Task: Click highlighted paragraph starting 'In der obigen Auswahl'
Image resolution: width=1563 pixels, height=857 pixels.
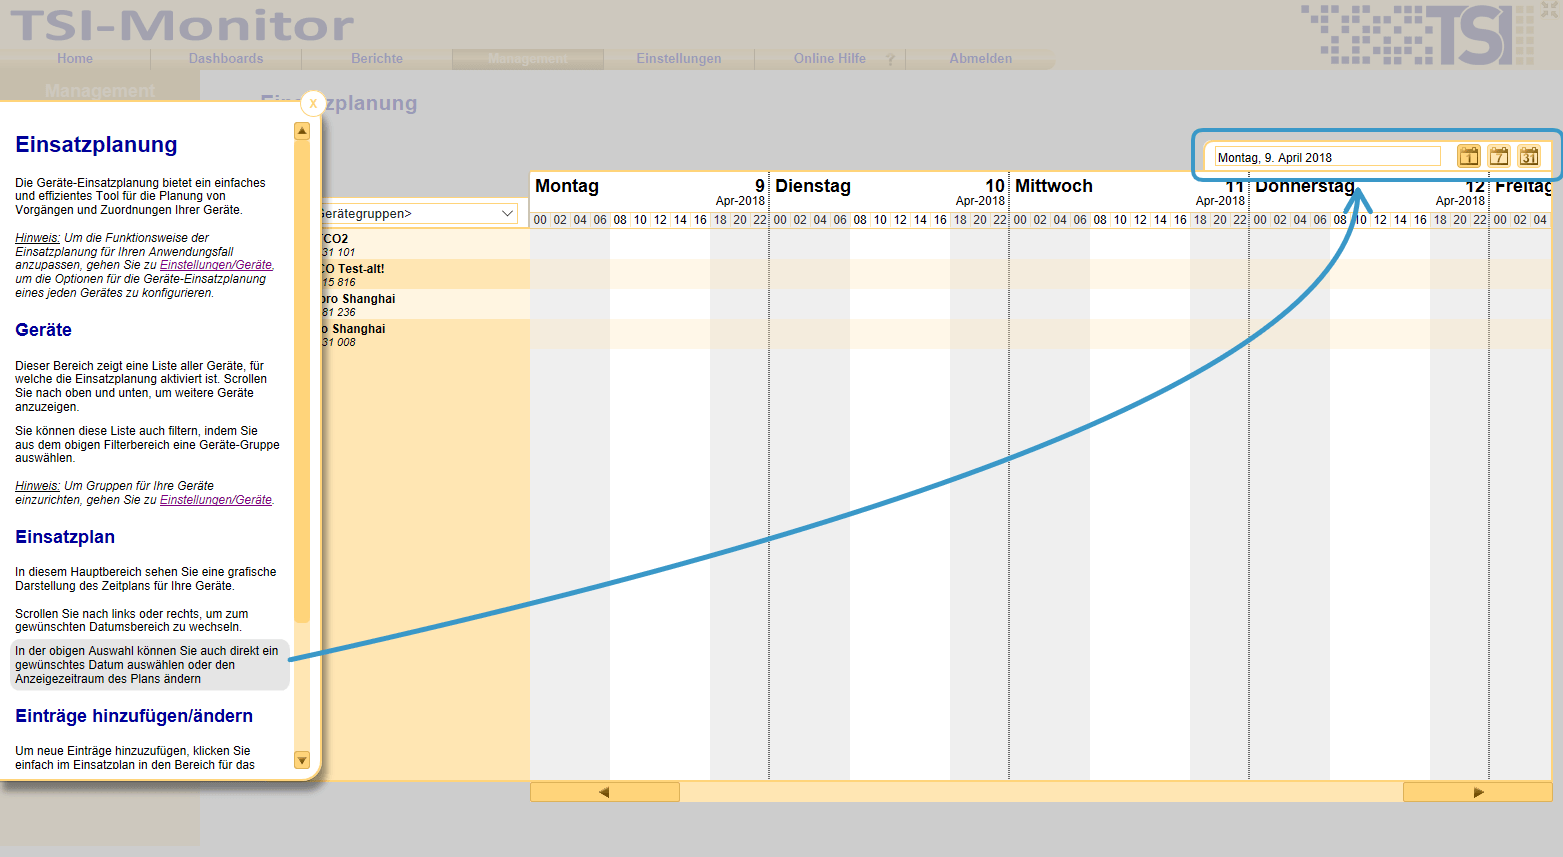Action: [149, 665]
